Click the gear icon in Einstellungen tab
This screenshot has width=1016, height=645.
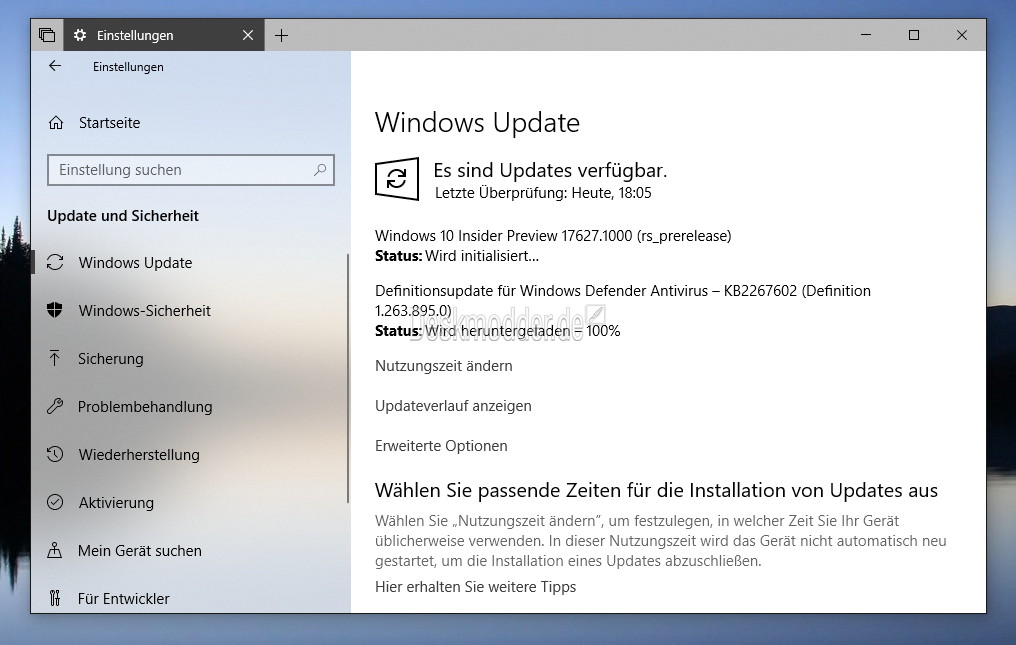click(80, 35)
